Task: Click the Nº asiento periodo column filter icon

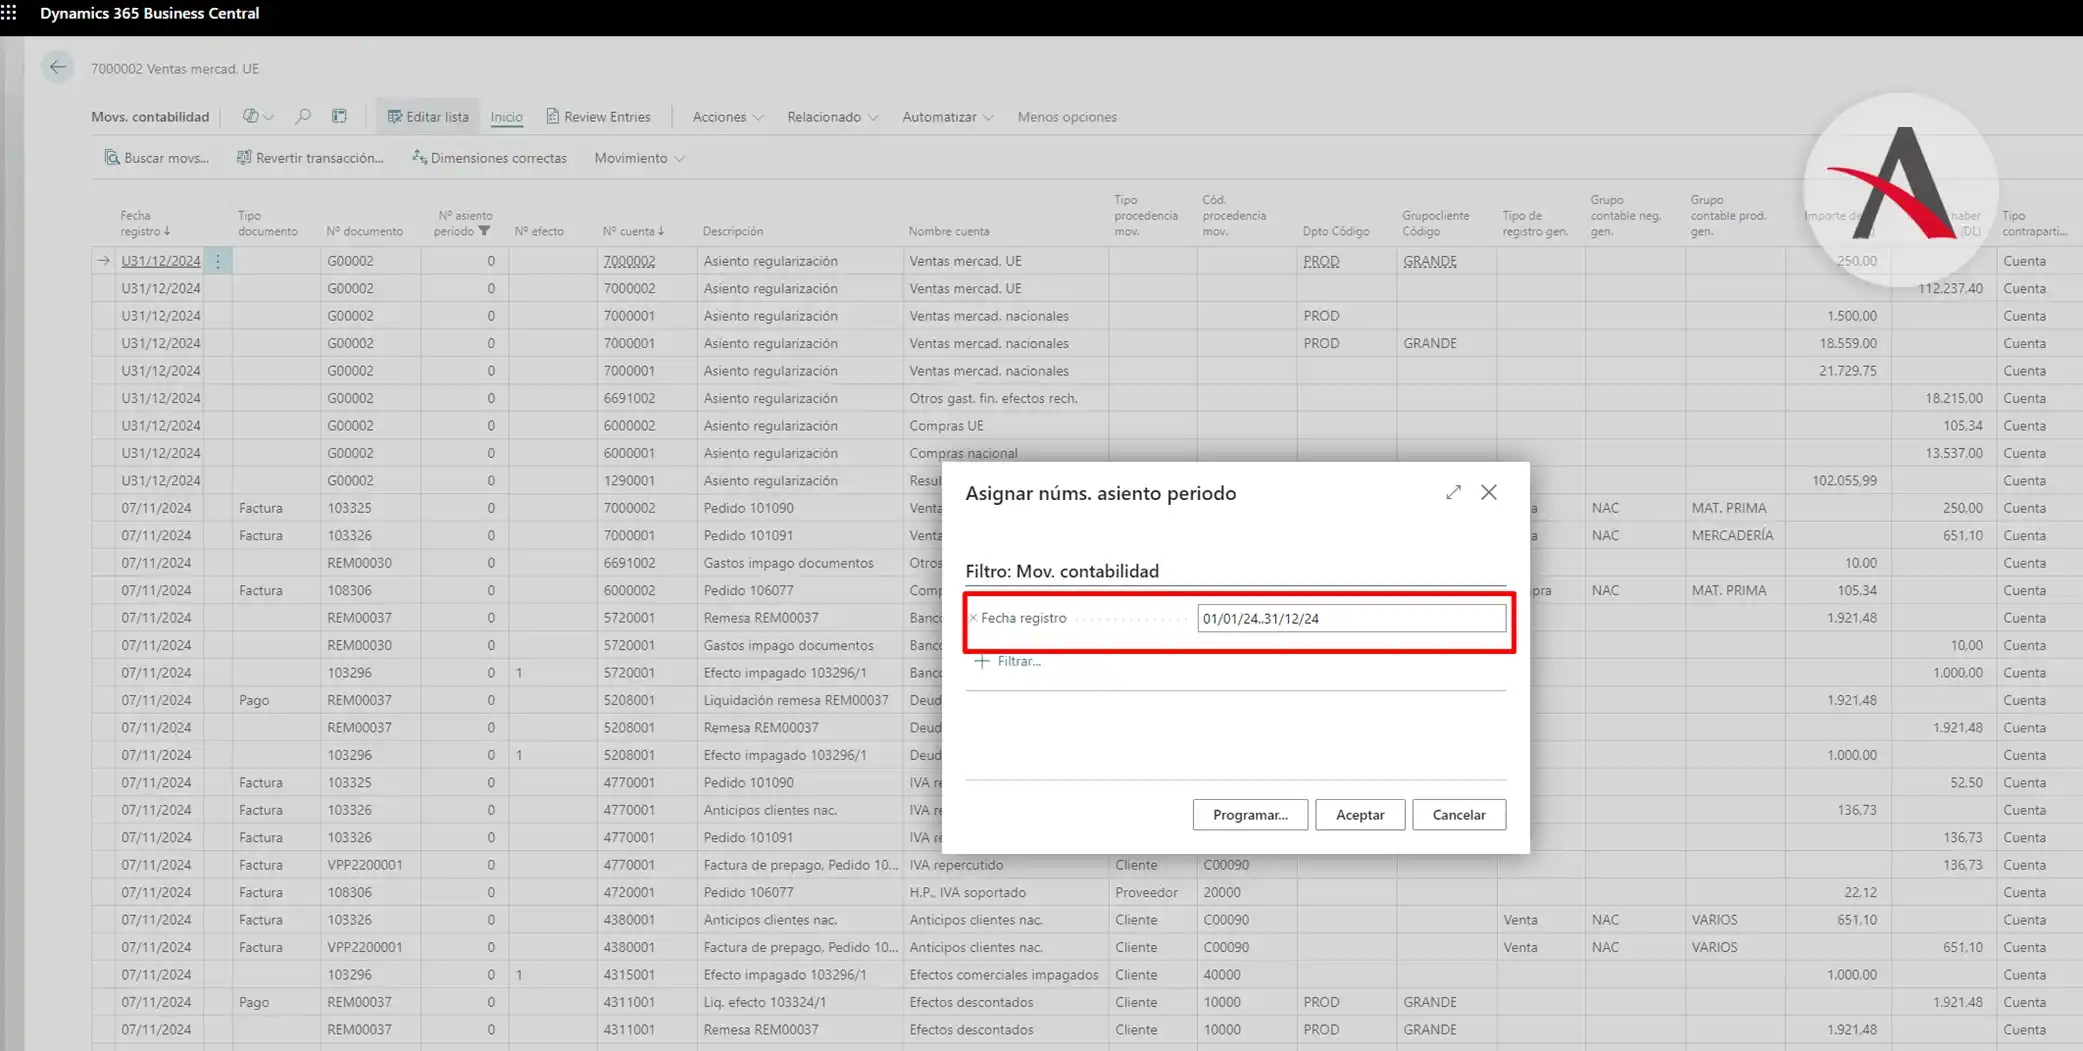Action: tap(485, 231)
